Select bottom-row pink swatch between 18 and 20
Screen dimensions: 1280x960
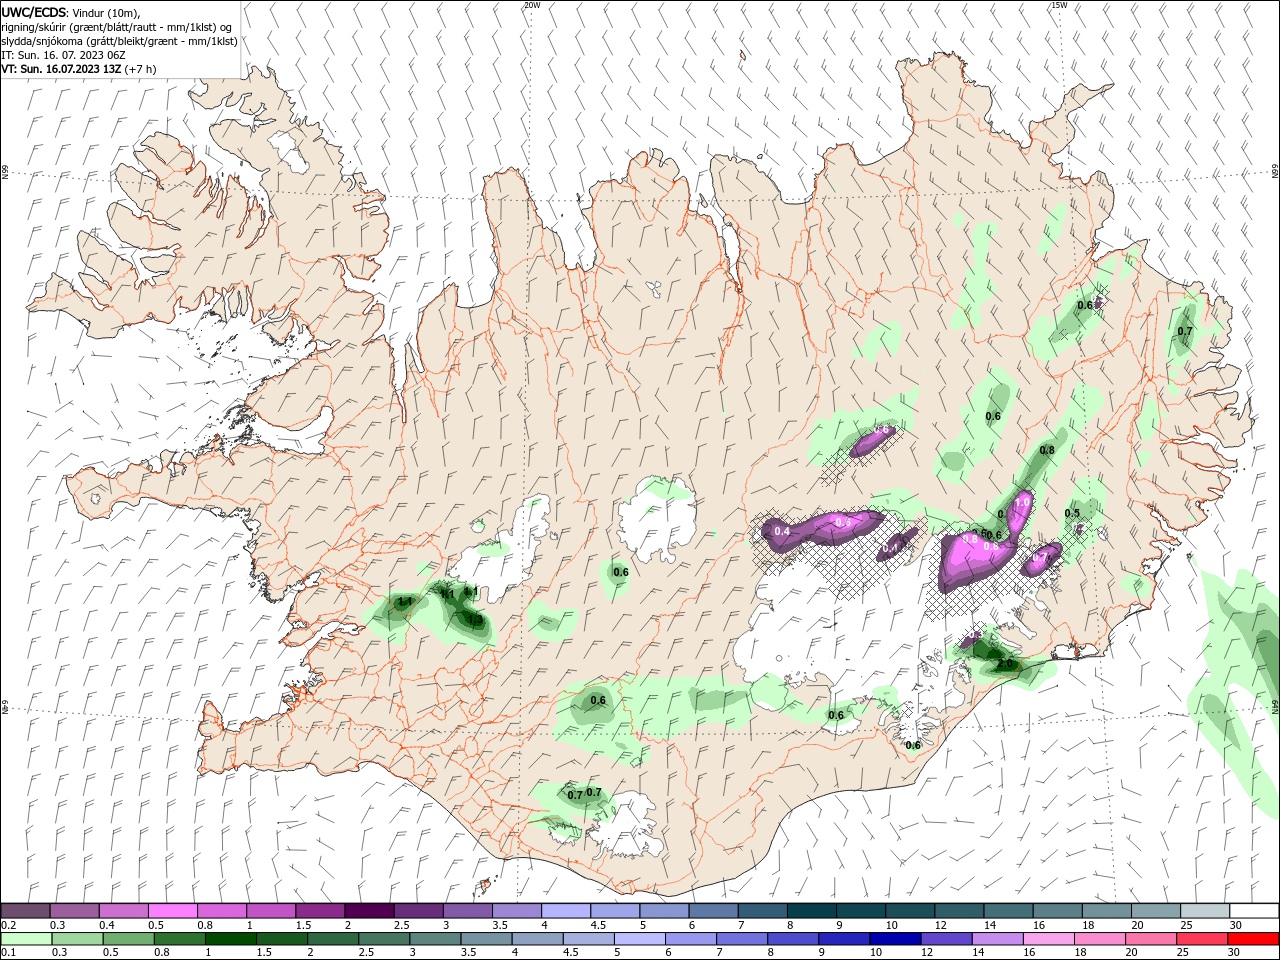(x=1099, y=939)
